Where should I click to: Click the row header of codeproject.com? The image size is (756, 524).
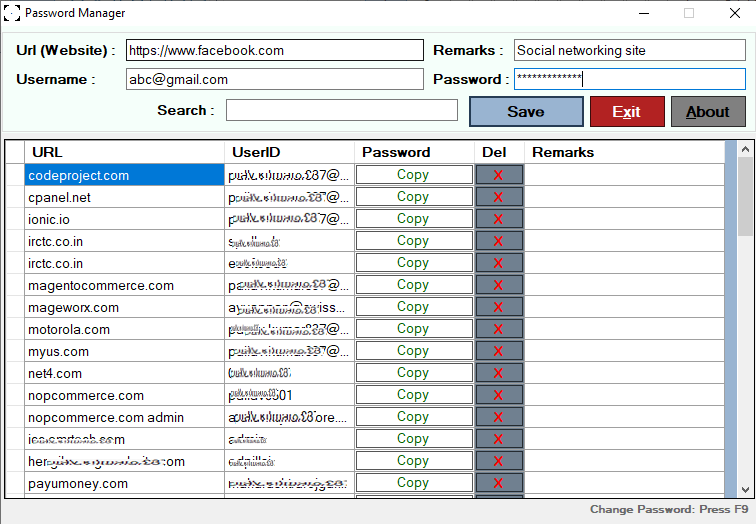point(15,175)
